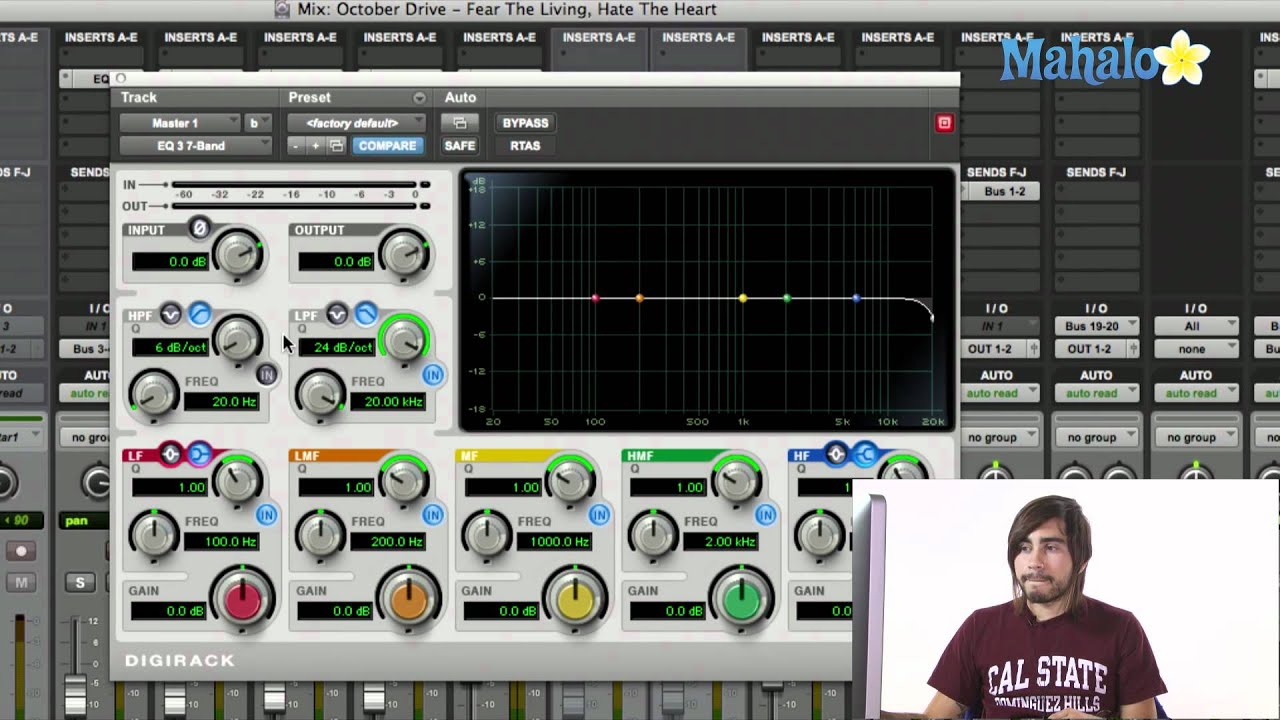The width and height of the screenshot is (1280, 720).
Task: Toggle the BYPASS button
Action: pos(525,123)
